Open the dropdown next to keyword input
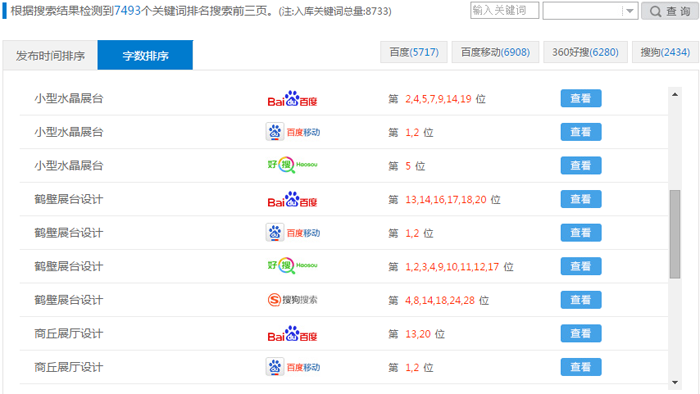 (590, 11)
